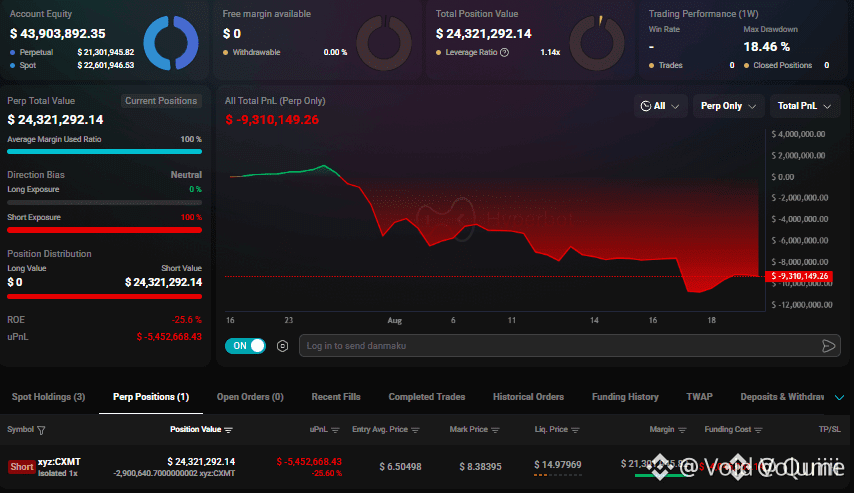Switch to Recent Fills tab
The image size is (854, 493).
pyautogui.click(x=336, y=397)
